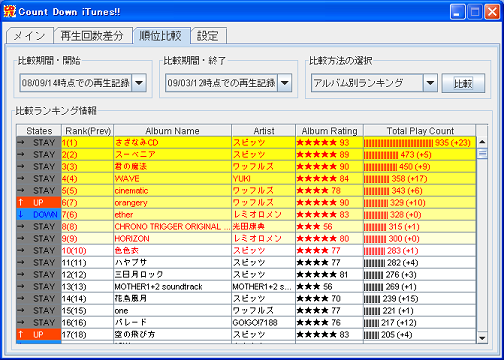Click the Count Down iTunes app icon
Image resolution: width=504 pixels, height=360 pixels.
[10, 11]
